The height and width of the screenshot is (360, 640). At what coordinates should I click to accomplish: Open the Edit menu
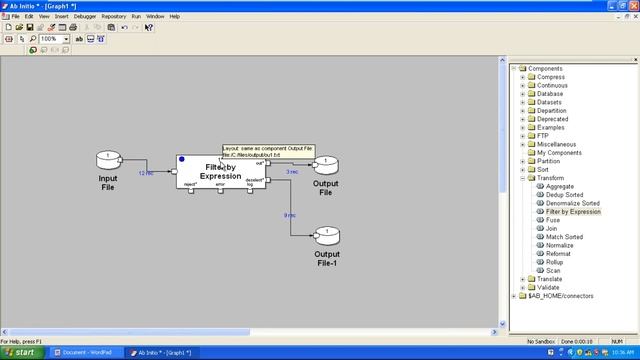click(29, 16)
